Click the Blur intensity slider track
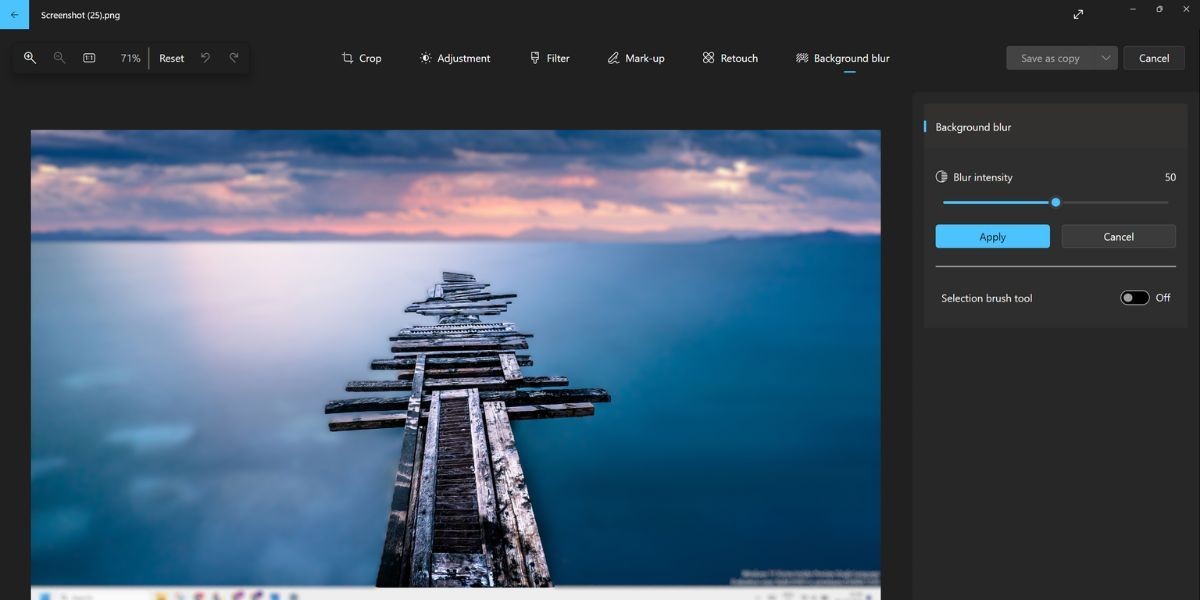The width and height of the screenshot is (1200, 600). click(1055, 202)
